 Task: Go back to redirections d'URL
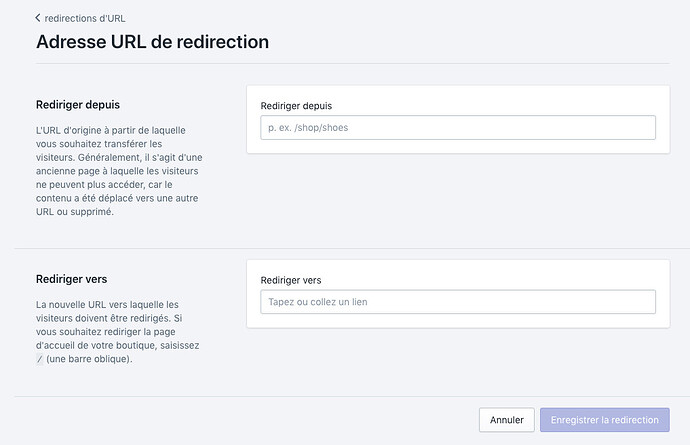85,18
